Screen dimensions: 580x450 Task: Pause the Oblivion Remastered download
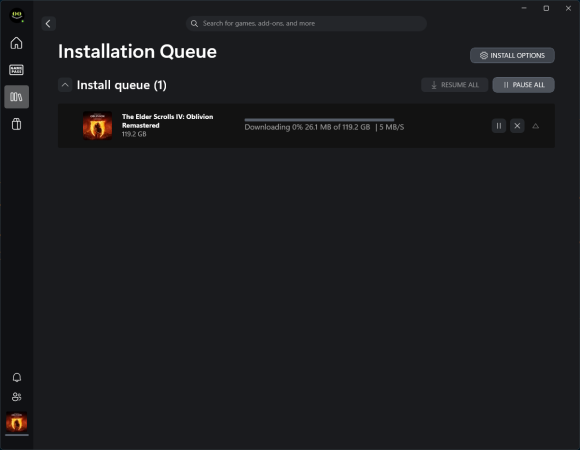pos(499,126)
